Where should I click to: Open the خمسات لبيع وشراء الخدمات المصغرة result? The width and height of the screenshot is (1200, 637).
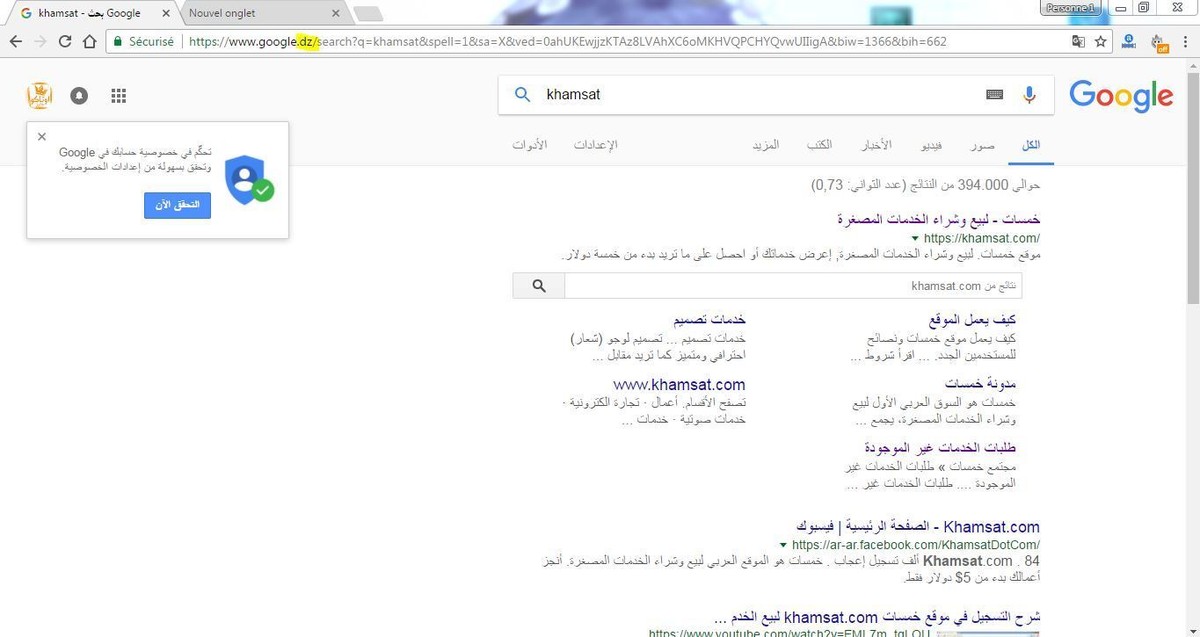click(x=938, y=219)
